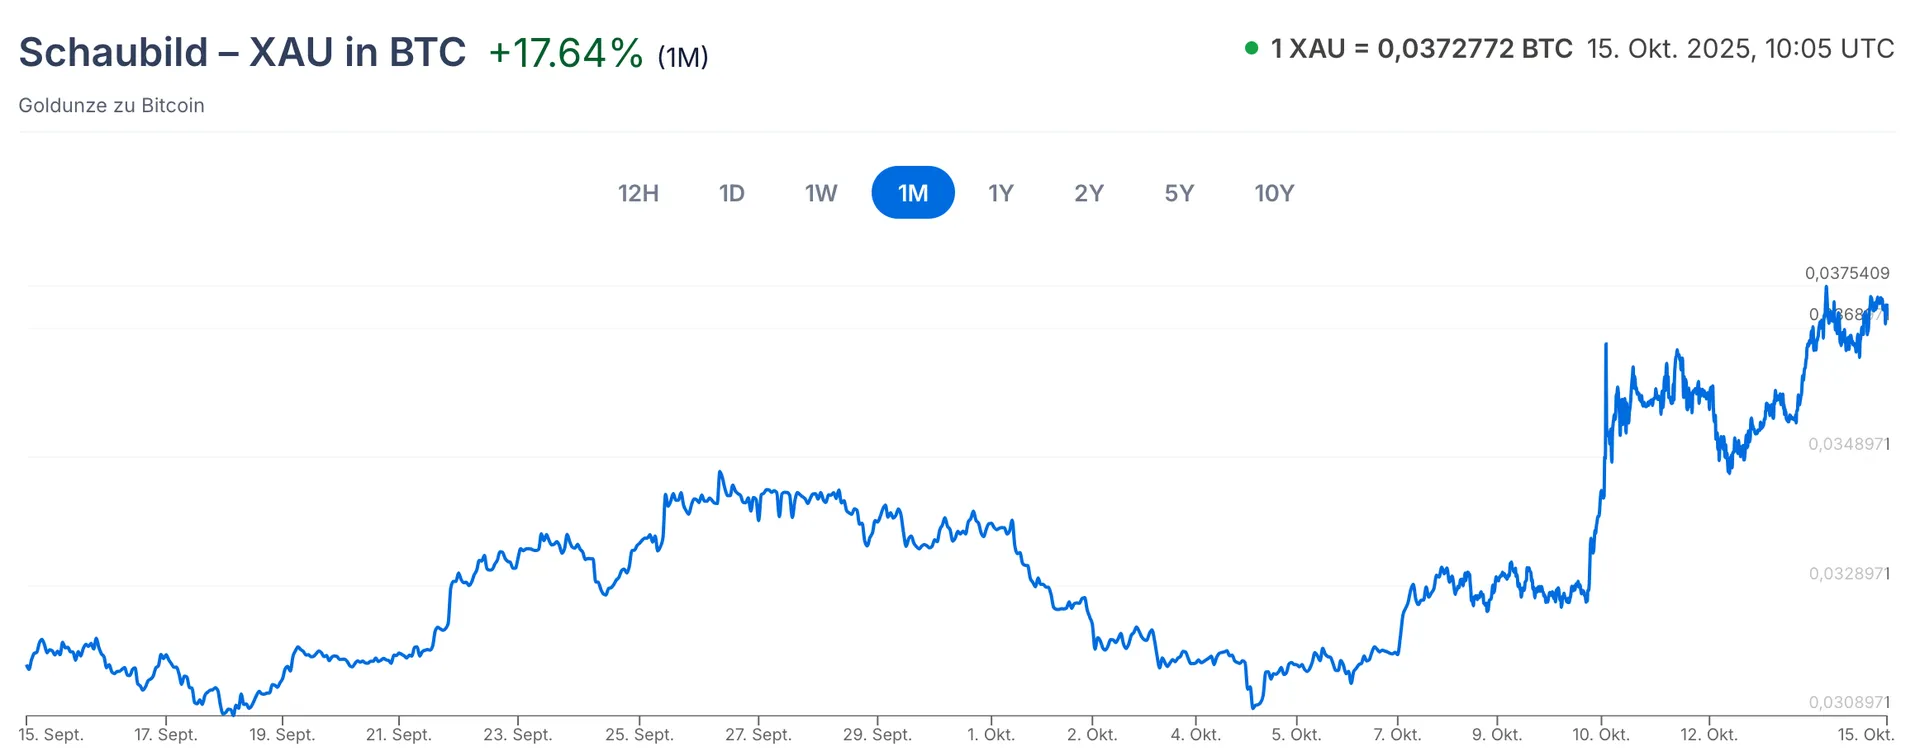The width and height of the screenshot is (1920, 756).
Task: Click the 0,0375409 peak price label
Action: pos(1846,273)
